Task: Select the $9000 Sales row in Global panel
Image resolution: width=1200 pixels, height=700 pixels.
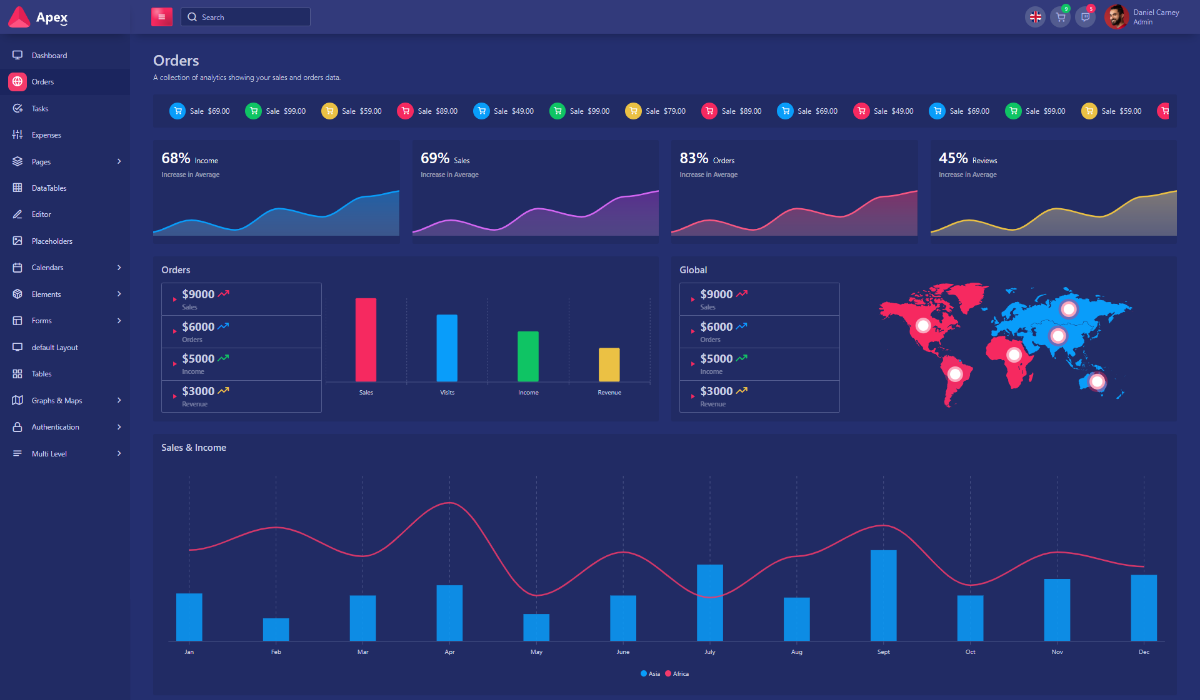Action: pyautogui.click(x=759, y=298)
